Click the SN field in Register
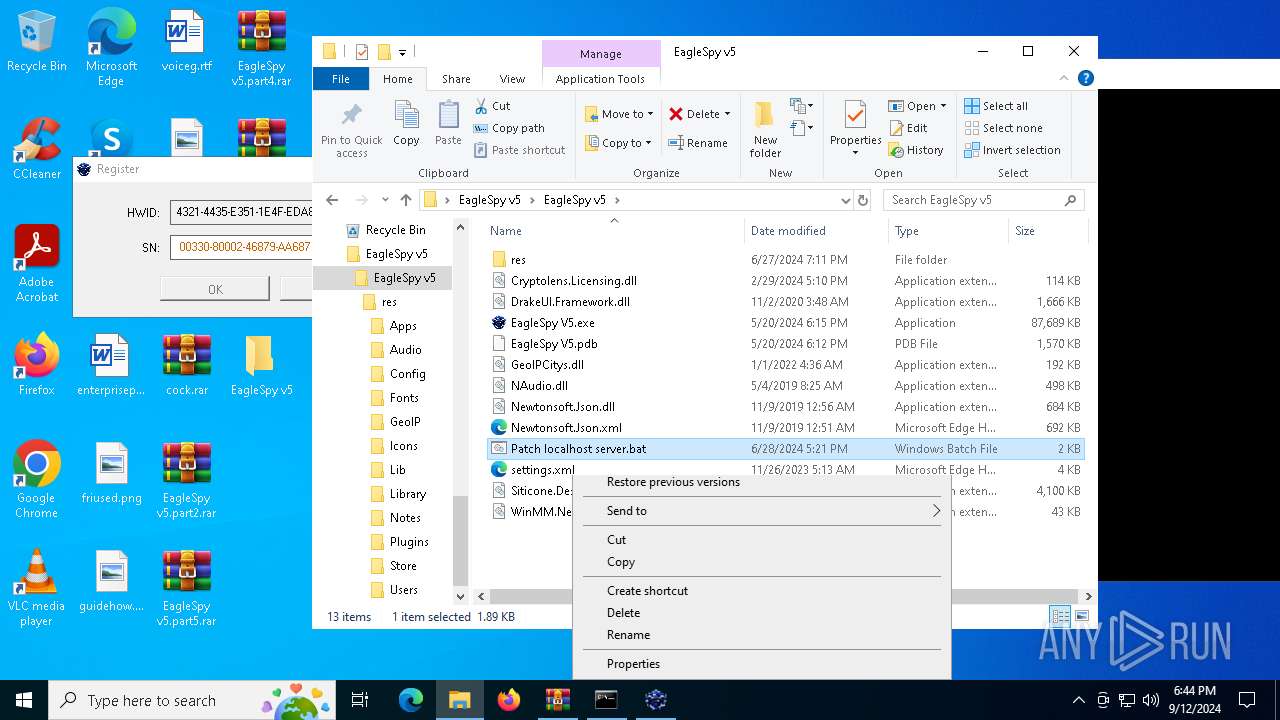1280x720 pixels. coord(241,246)
